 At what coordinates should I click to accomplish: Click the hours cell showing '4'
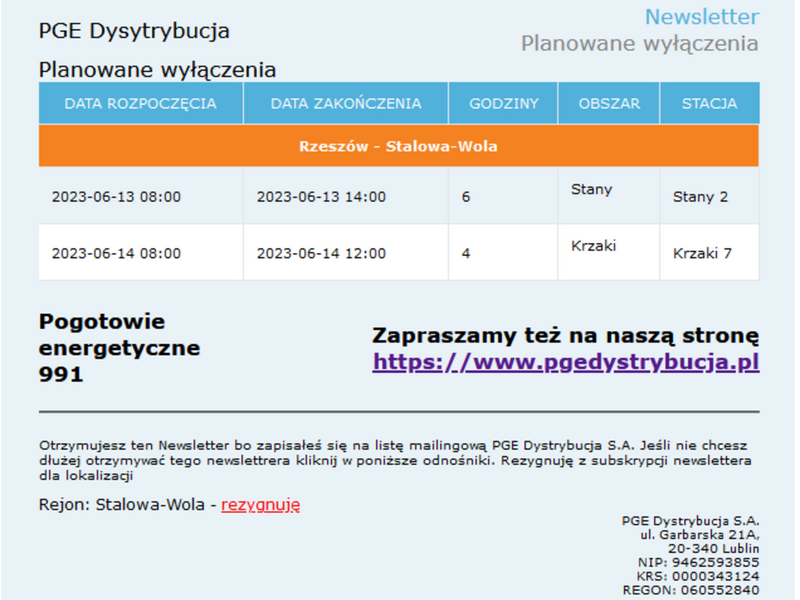(x=504, y=253)
